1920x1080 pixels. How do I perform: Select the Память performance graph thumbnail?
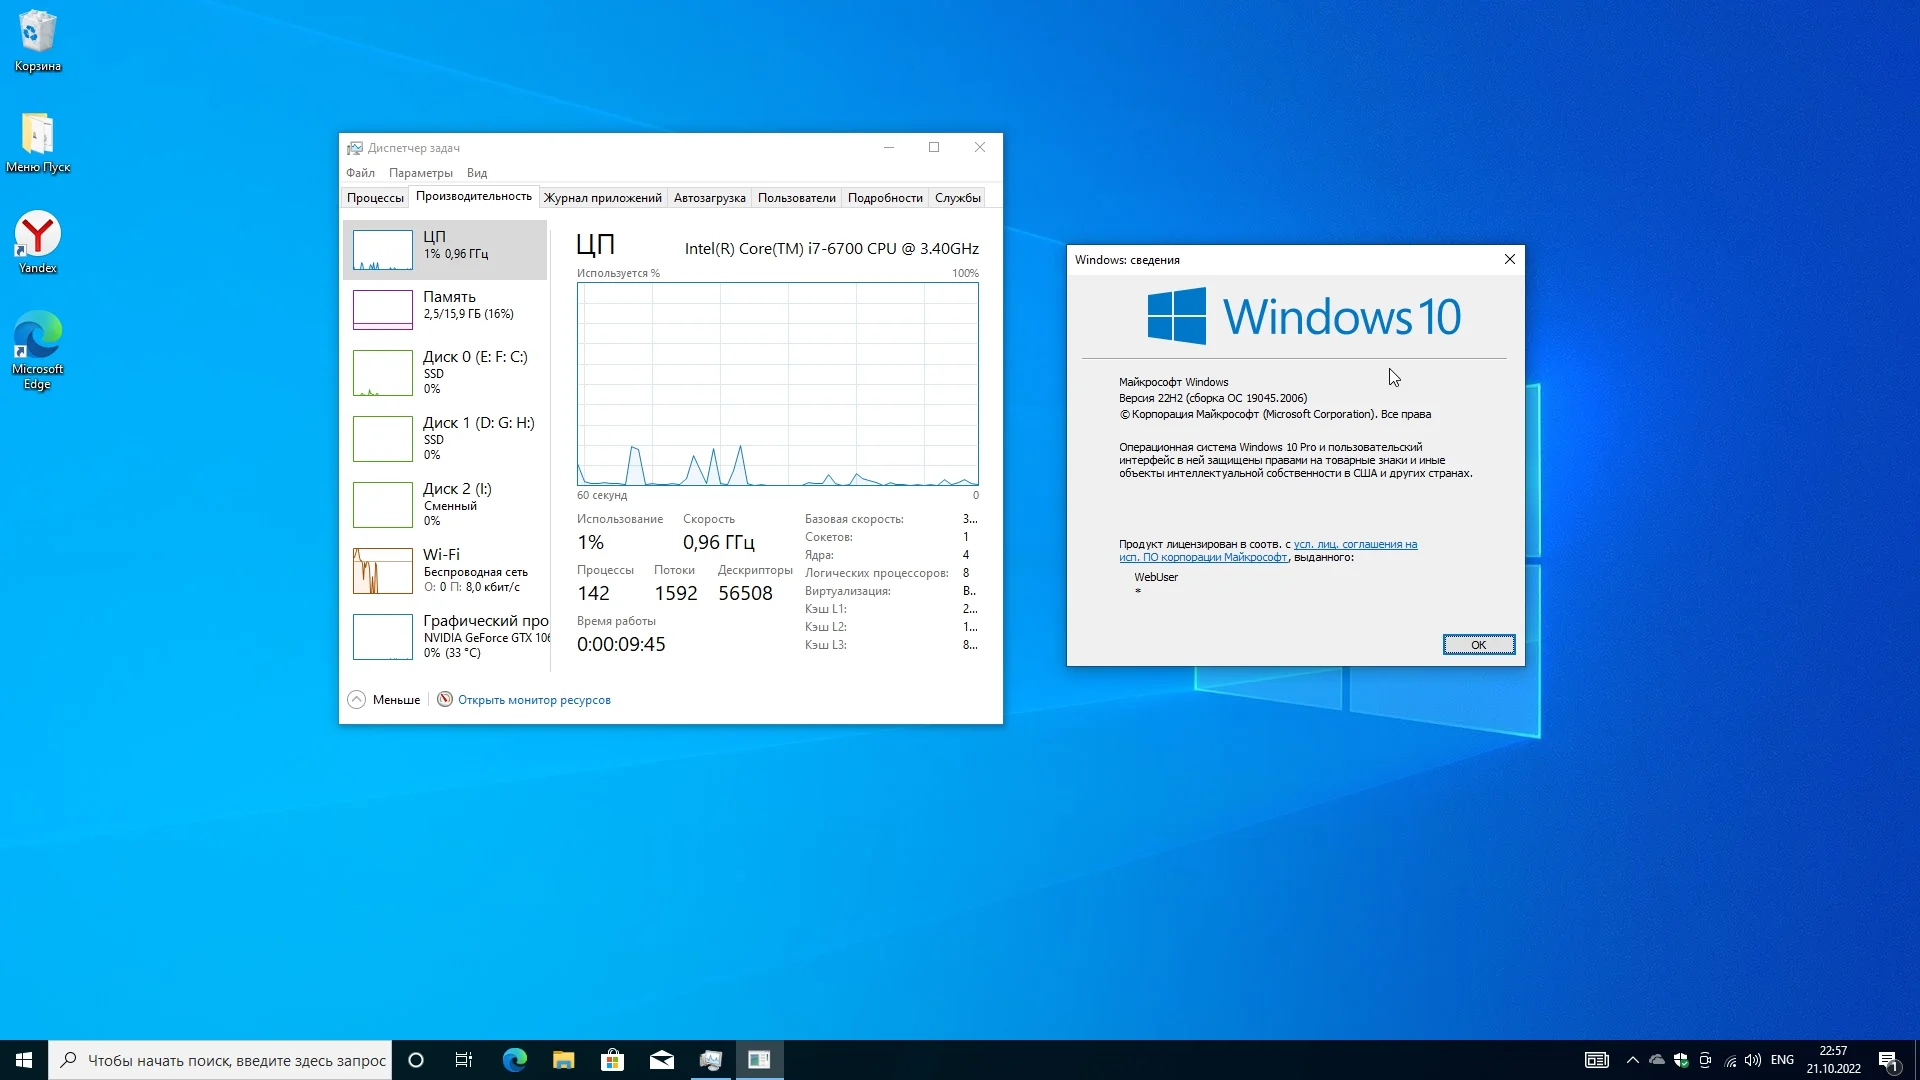tap(383, 310)
